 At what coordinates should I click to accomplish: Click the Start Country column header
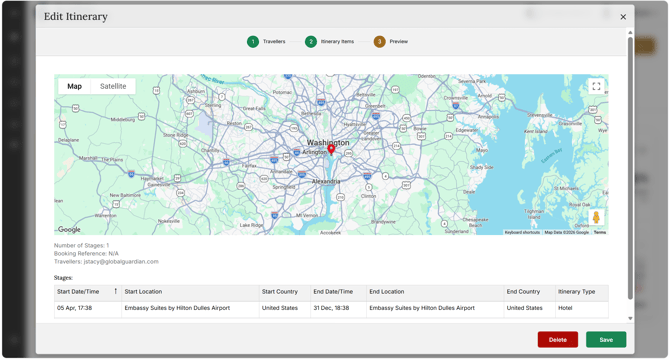point(285,292)
